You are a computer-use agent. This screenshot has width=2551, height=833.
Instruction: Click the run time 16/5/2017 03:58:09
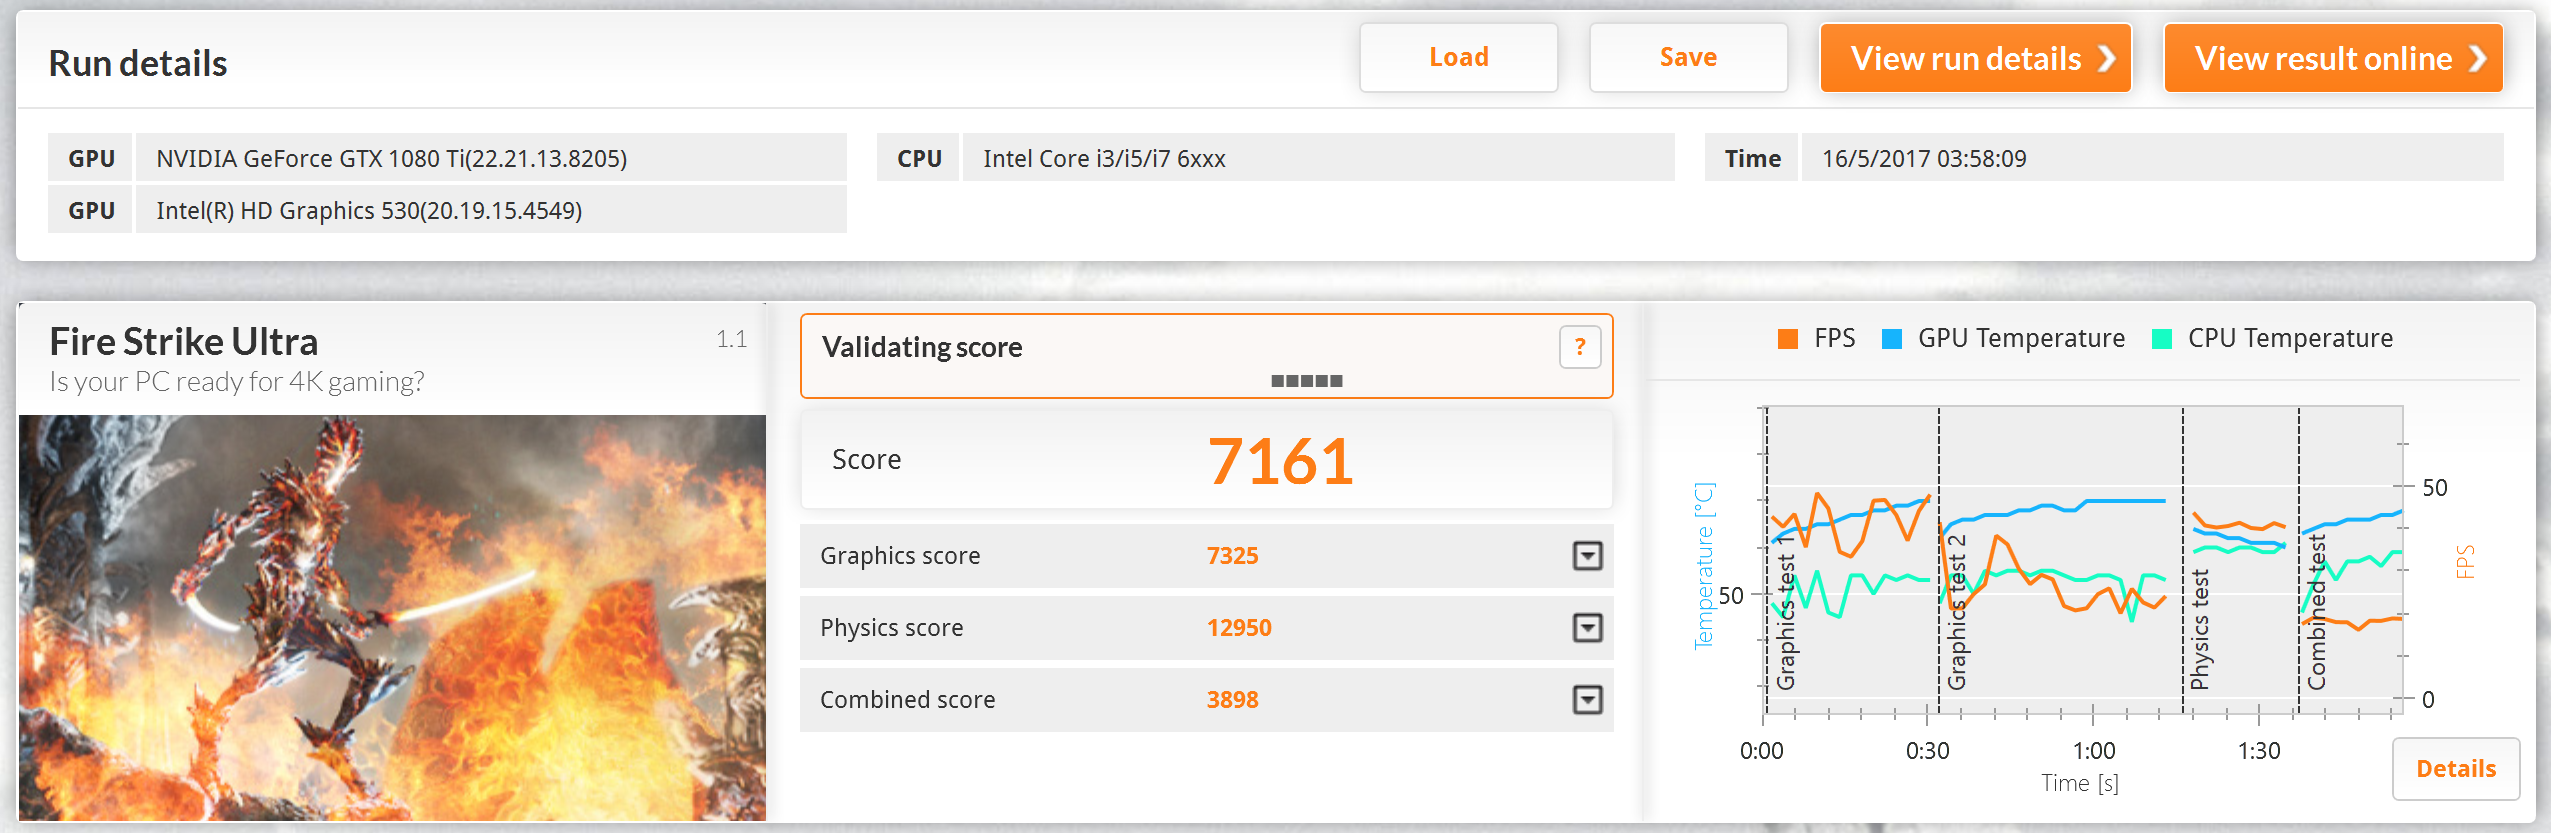point(2152,158)
